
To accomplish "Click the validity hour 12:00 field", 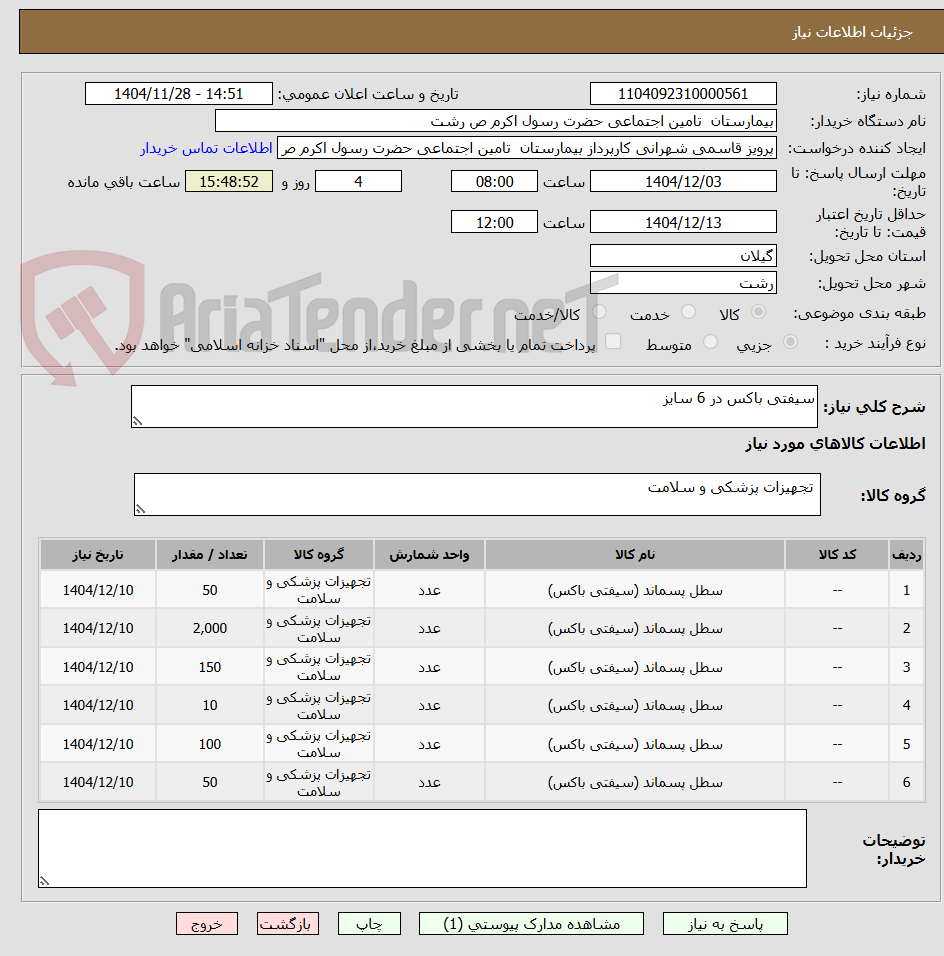I will [x=495, y=222].
